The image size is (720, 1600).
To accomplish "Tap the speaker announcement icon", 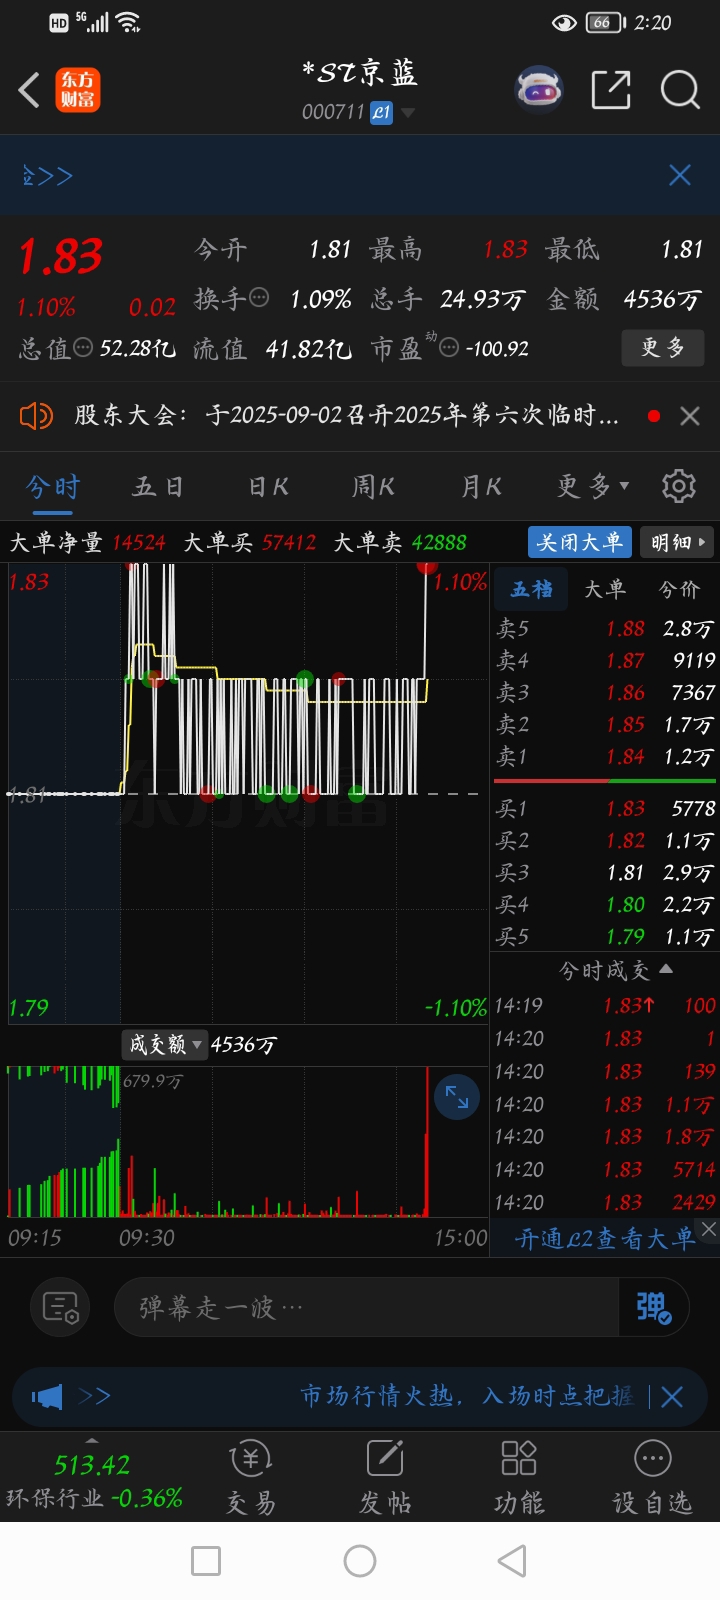I will tap(36, 416).
